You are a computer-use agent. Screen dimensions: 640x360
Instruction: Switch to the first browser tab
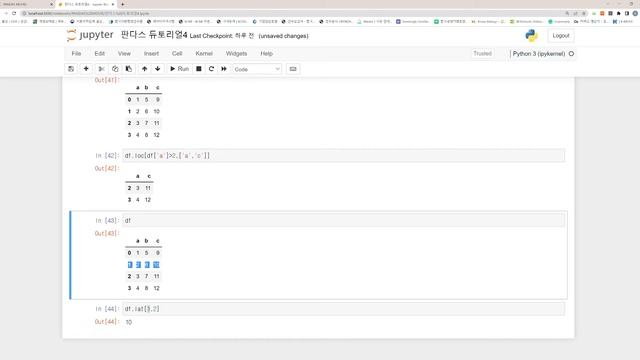click(x=27, y=4)
